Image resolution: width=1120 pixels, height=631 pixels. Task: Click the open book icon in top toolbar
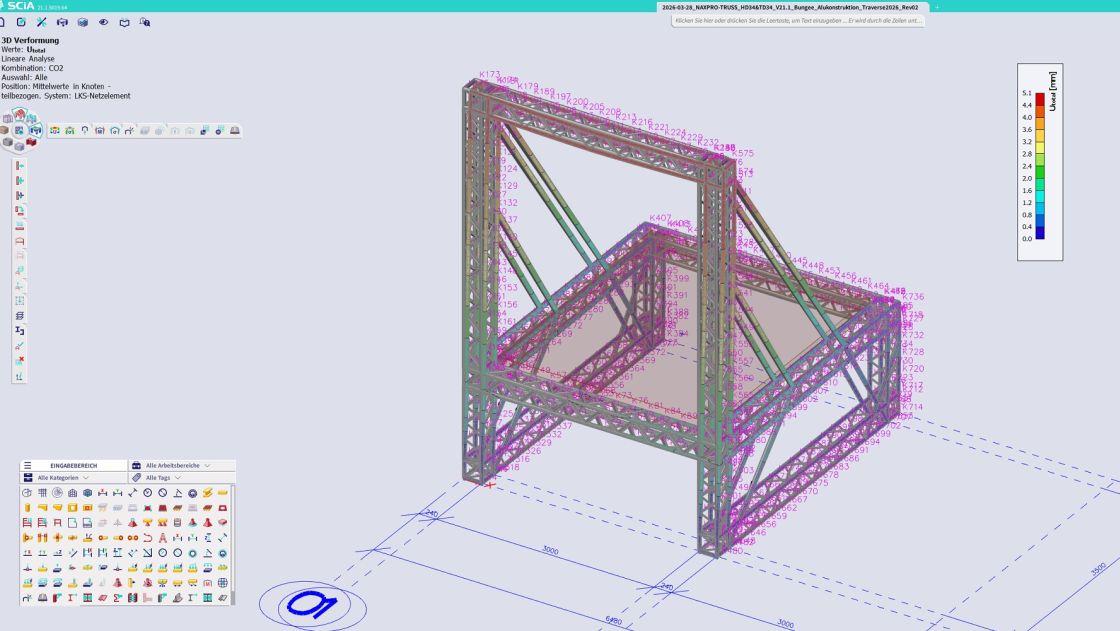[125, 21]
